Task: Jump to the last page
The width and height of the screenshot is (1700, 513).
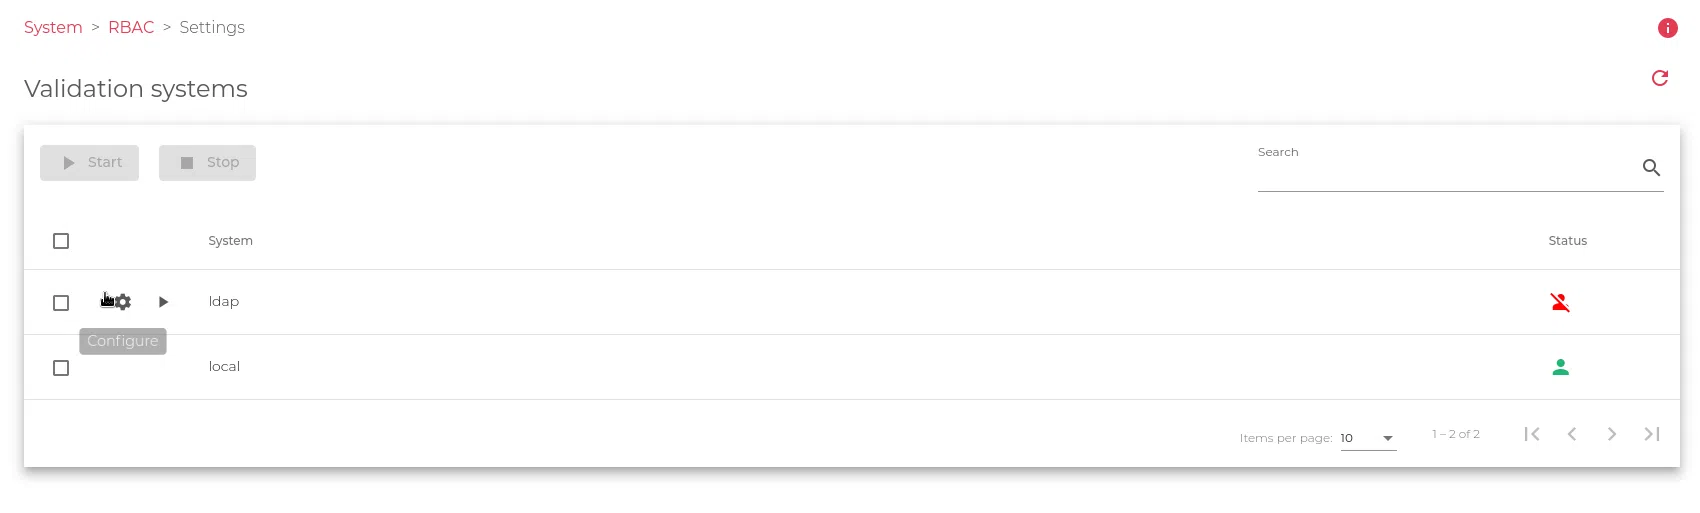Action: pos(1652,434)
